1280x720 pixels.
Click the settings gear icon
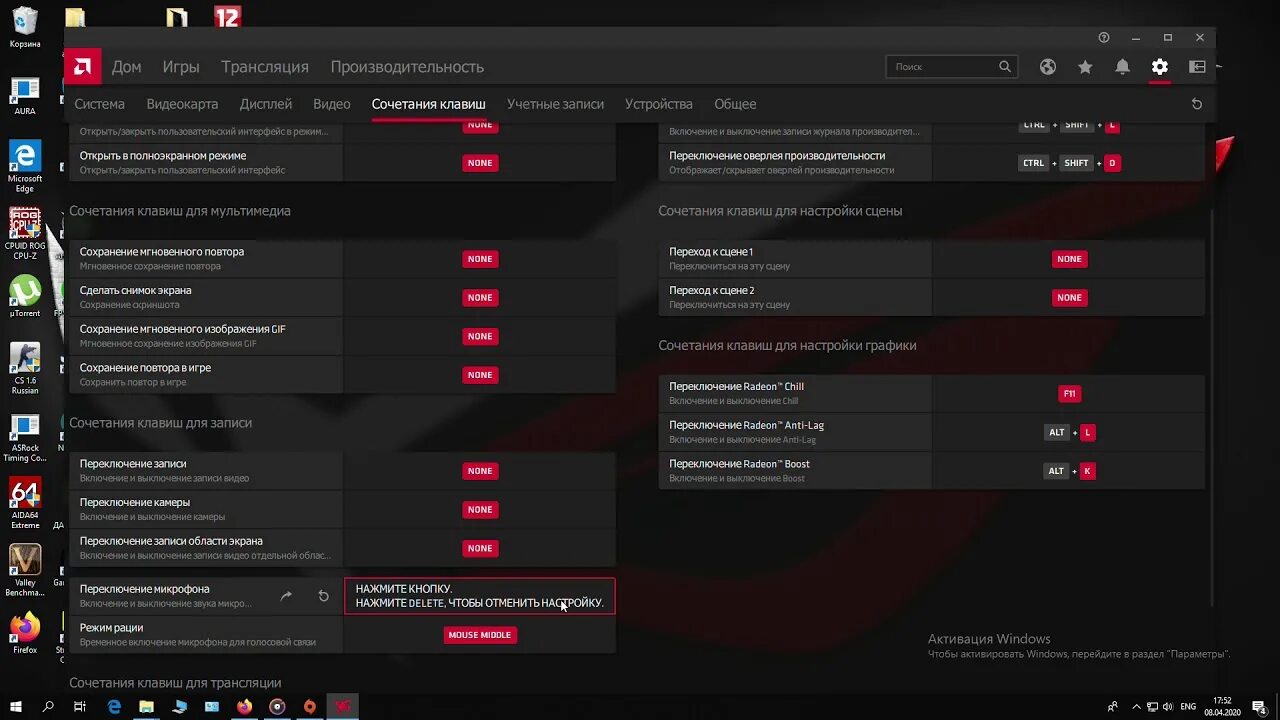click(1159, 67)
